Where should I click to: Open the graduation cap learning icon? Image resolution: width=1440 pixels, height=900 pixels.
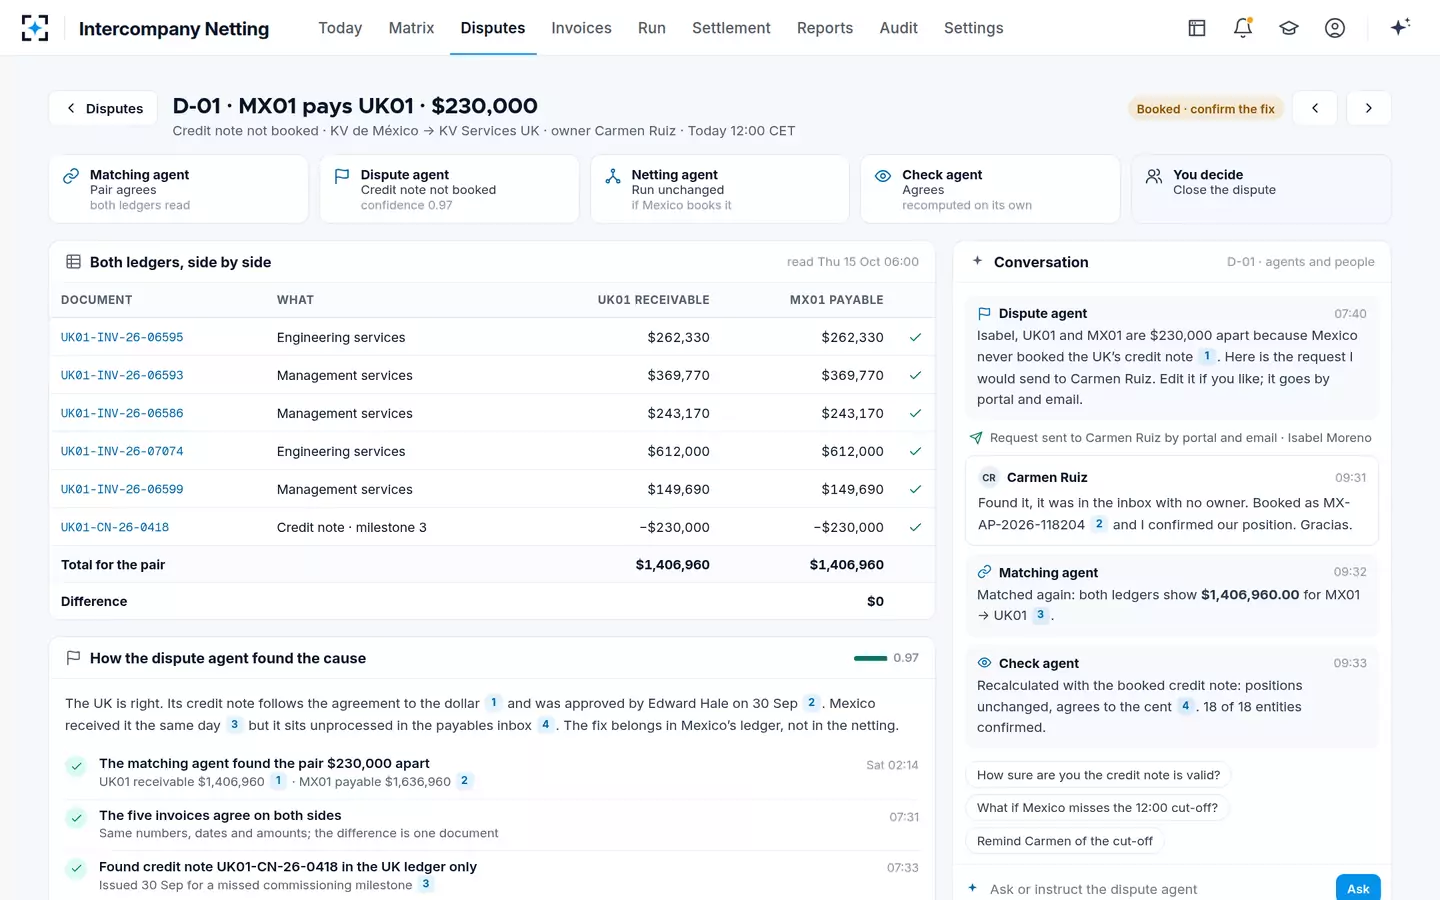[x=1289, y=28]
